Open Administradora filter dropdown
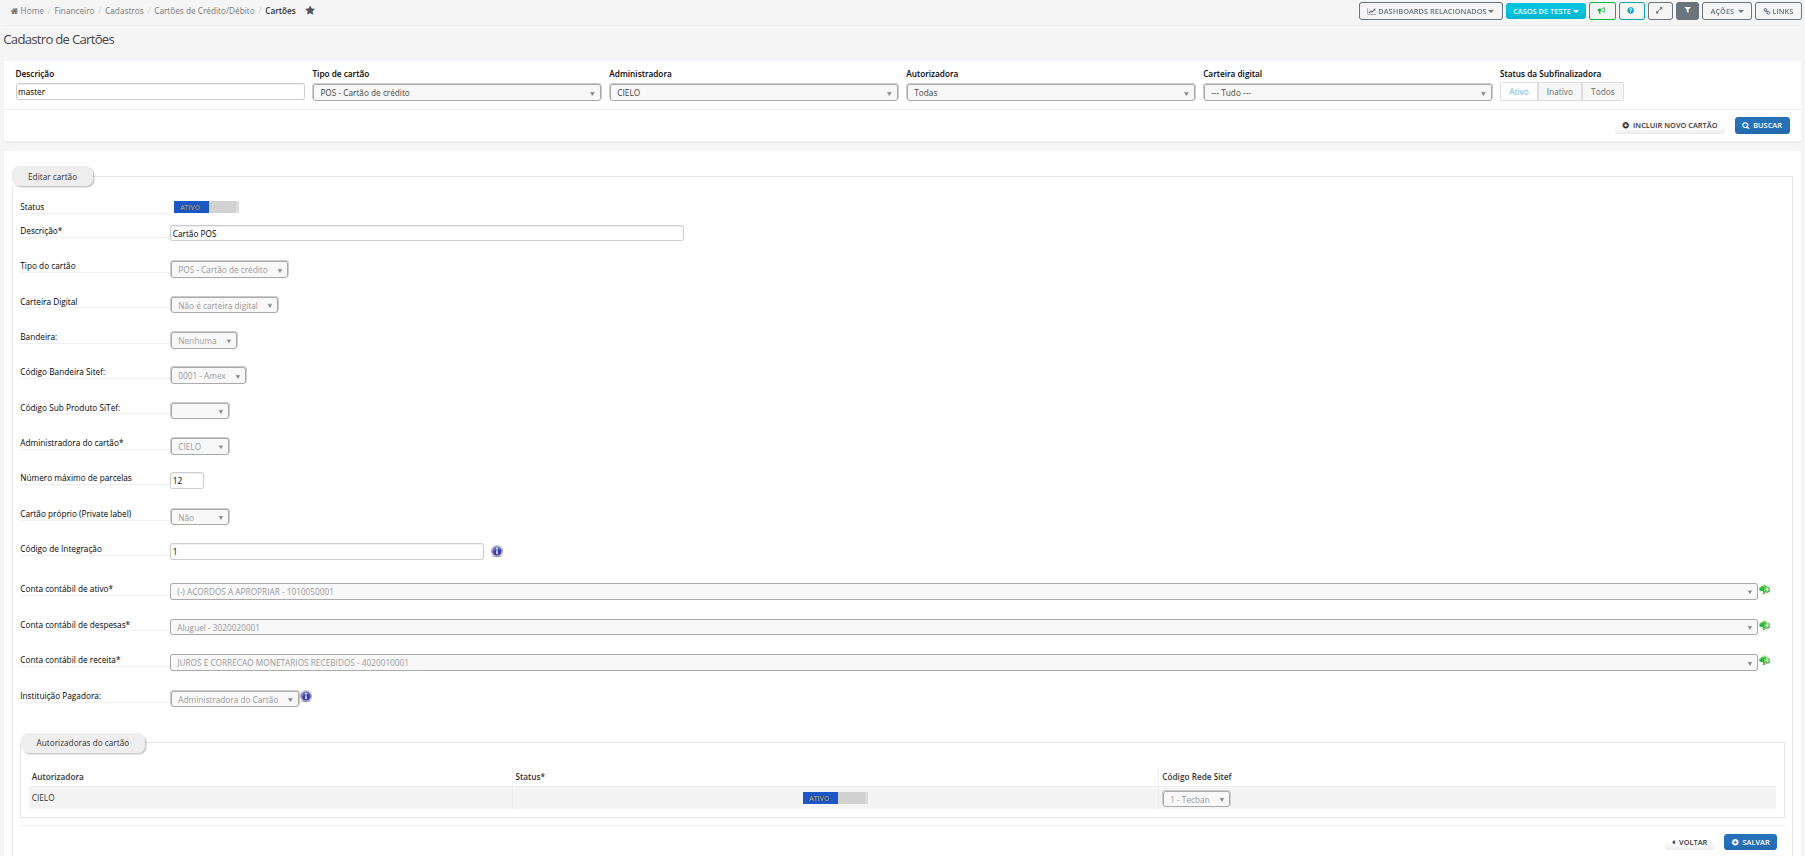This screenshot has height=856, width=1805. point(754,93)
